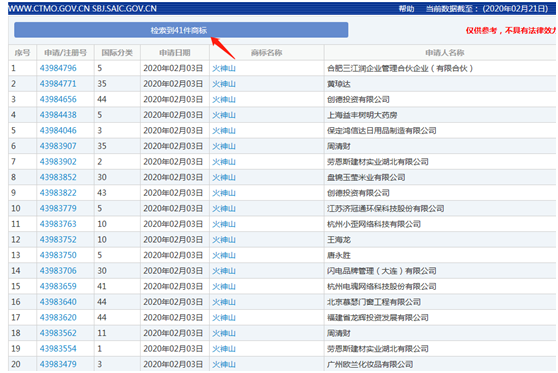
Task: Select applicant 杭州电魂网络科技股份有限公司
Action: point(381,286)
